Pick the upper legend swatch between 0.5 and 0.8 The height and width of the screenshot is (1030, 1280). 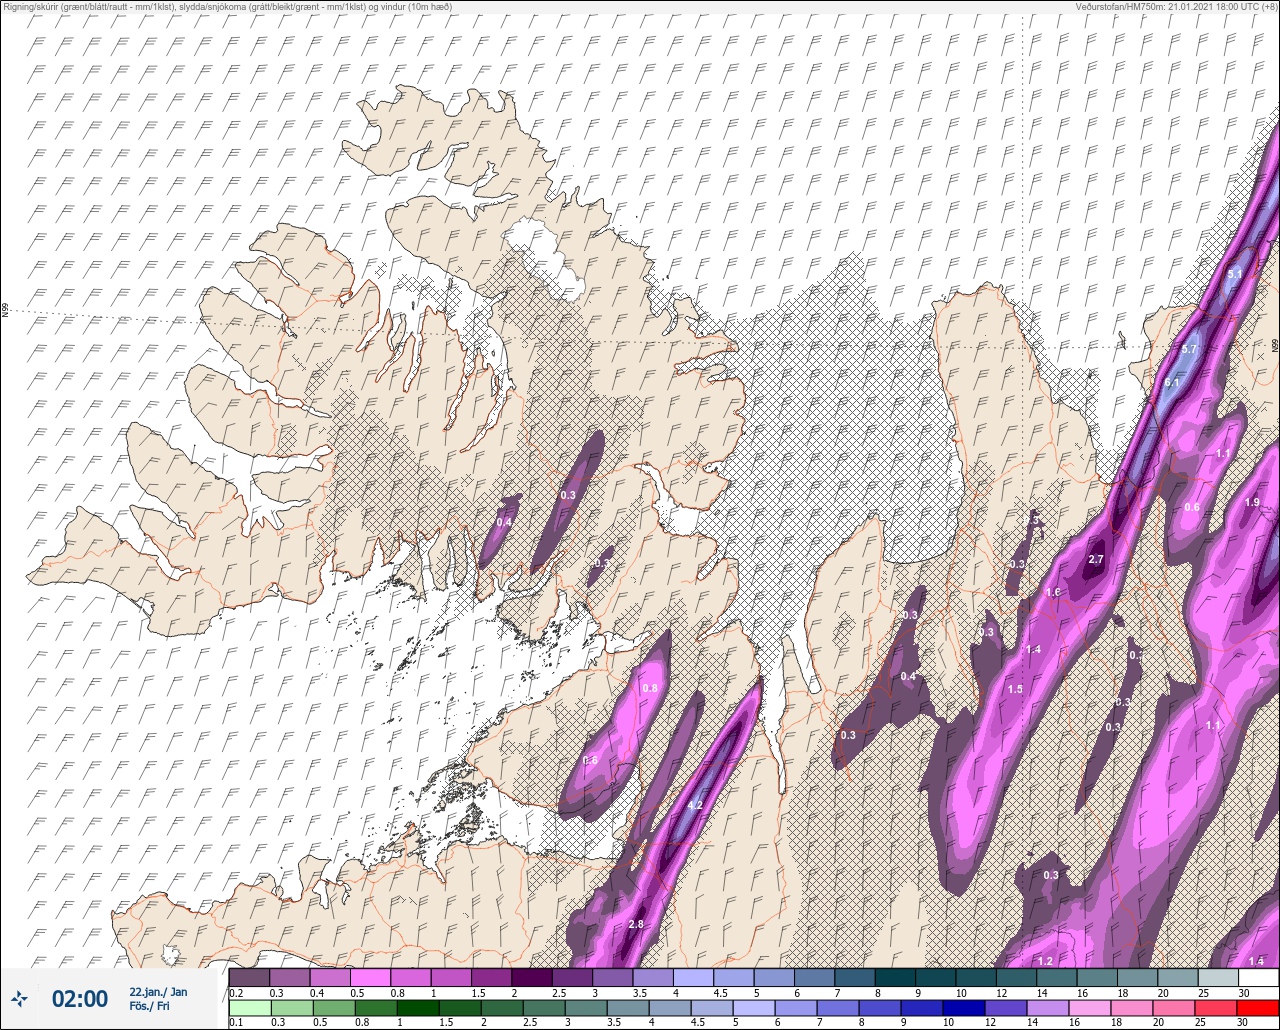coord(370,977)
